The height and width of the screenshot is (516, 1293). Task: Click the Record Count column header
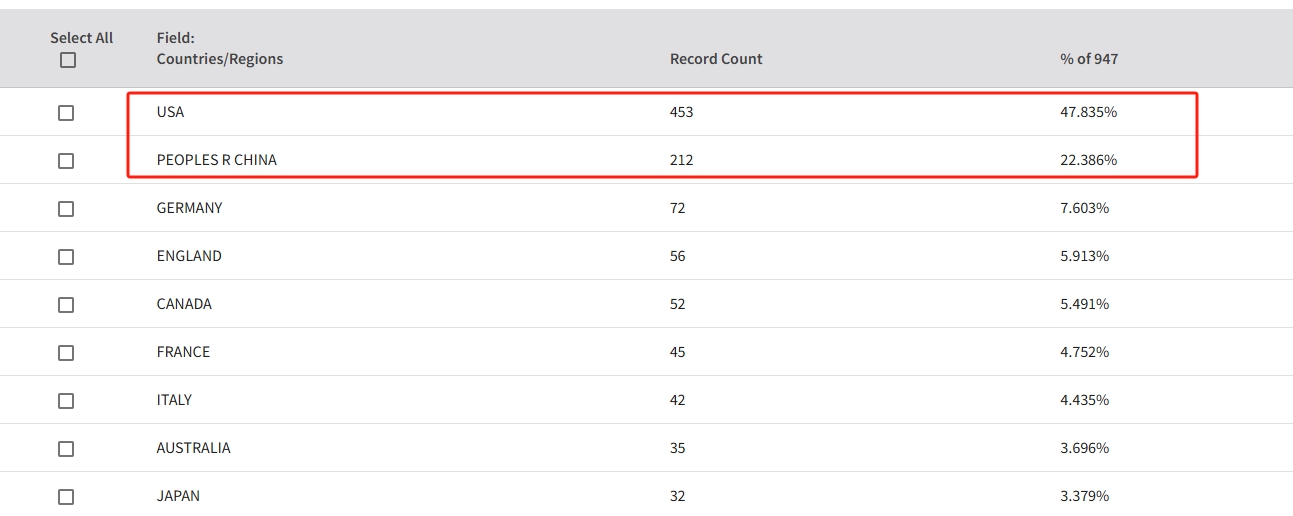(x=716, y=59)
